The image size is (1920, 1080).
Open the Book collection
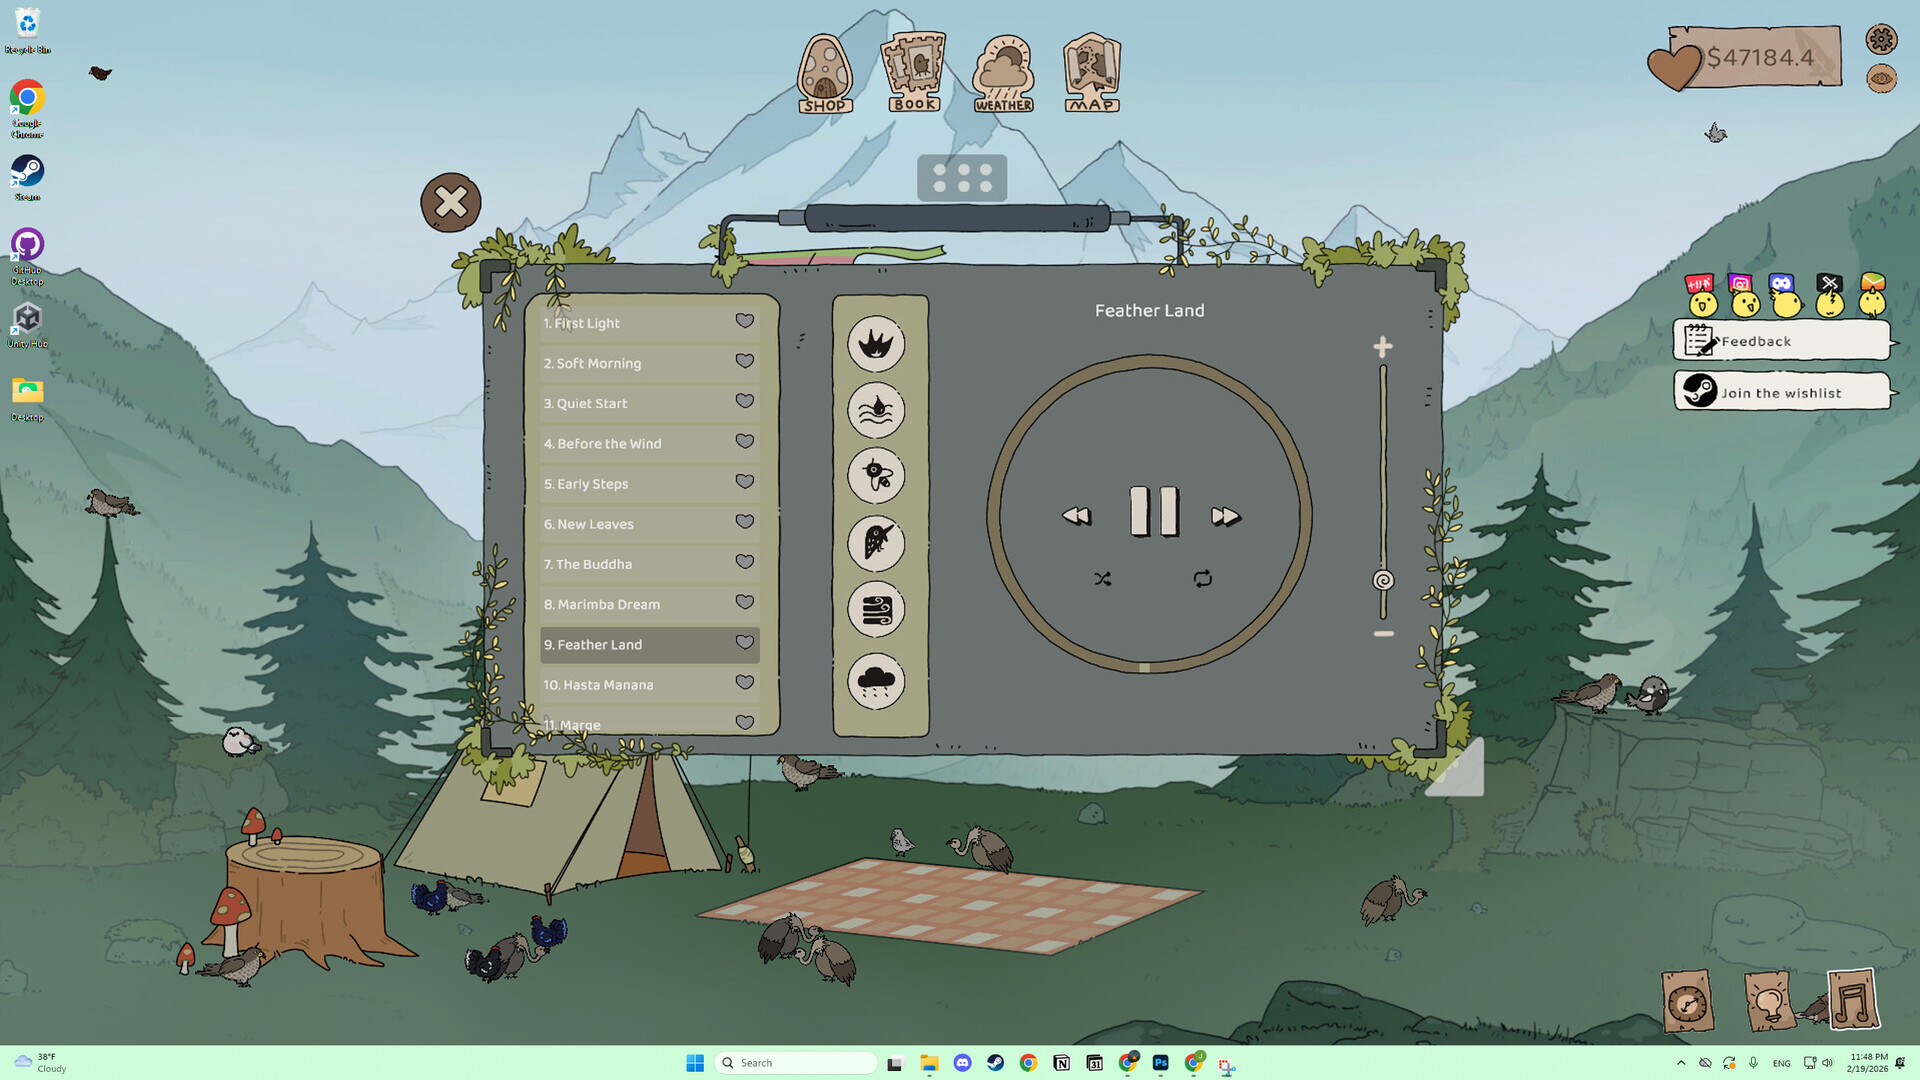(x=913, y=70)
